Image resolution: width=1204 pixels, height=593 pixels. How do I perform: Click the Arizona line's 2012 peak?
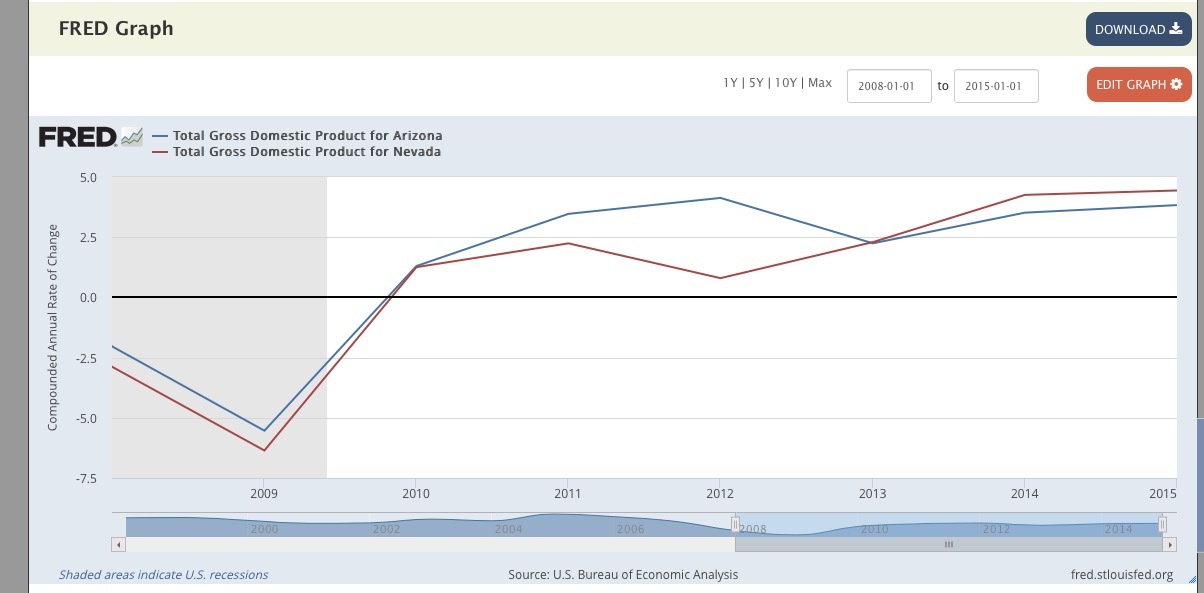tap(720, 198)
